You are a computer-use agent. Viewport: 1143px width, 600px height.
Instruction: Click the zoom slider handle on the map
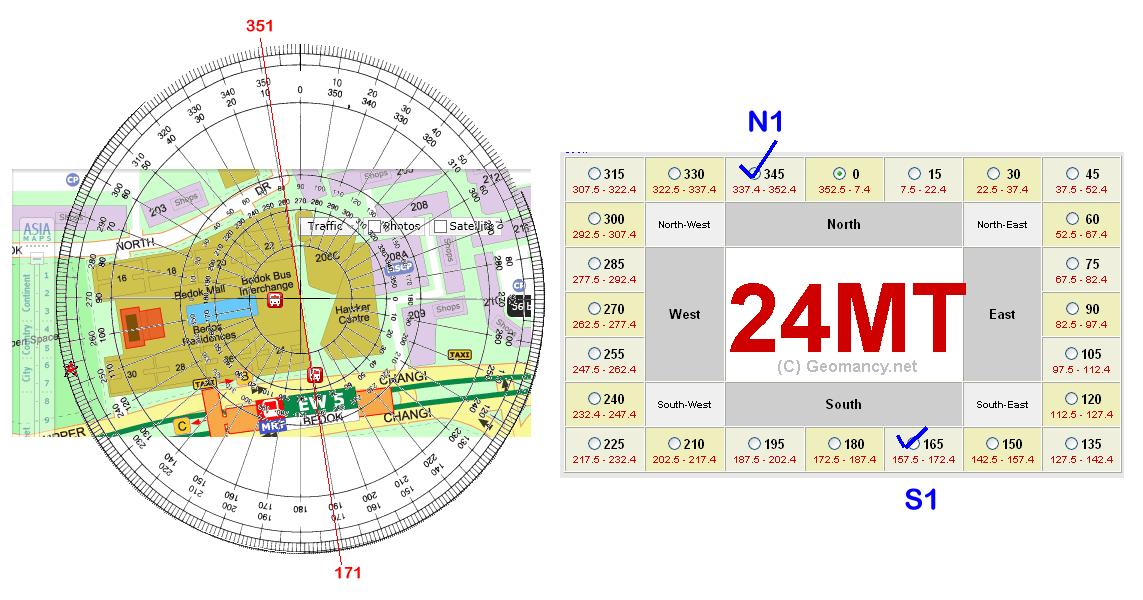point(36,258)
